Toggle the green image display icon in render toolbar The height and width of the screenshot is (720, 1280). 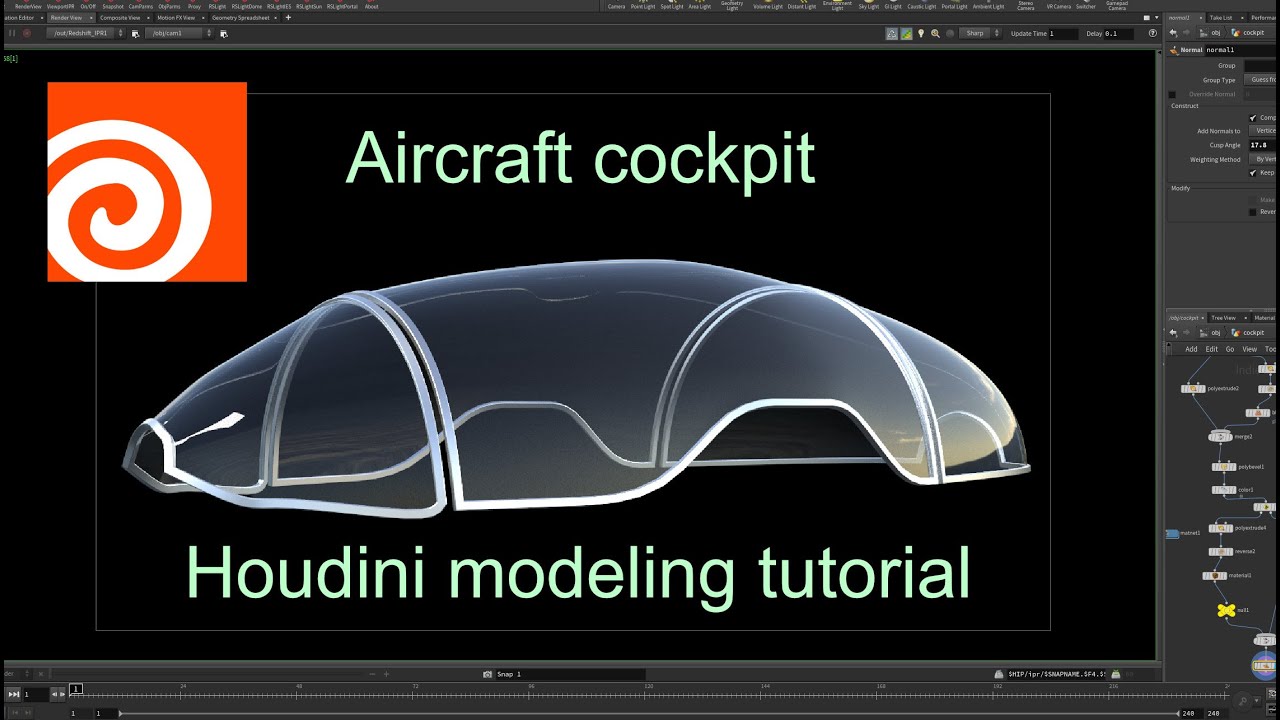coord(906,33)
